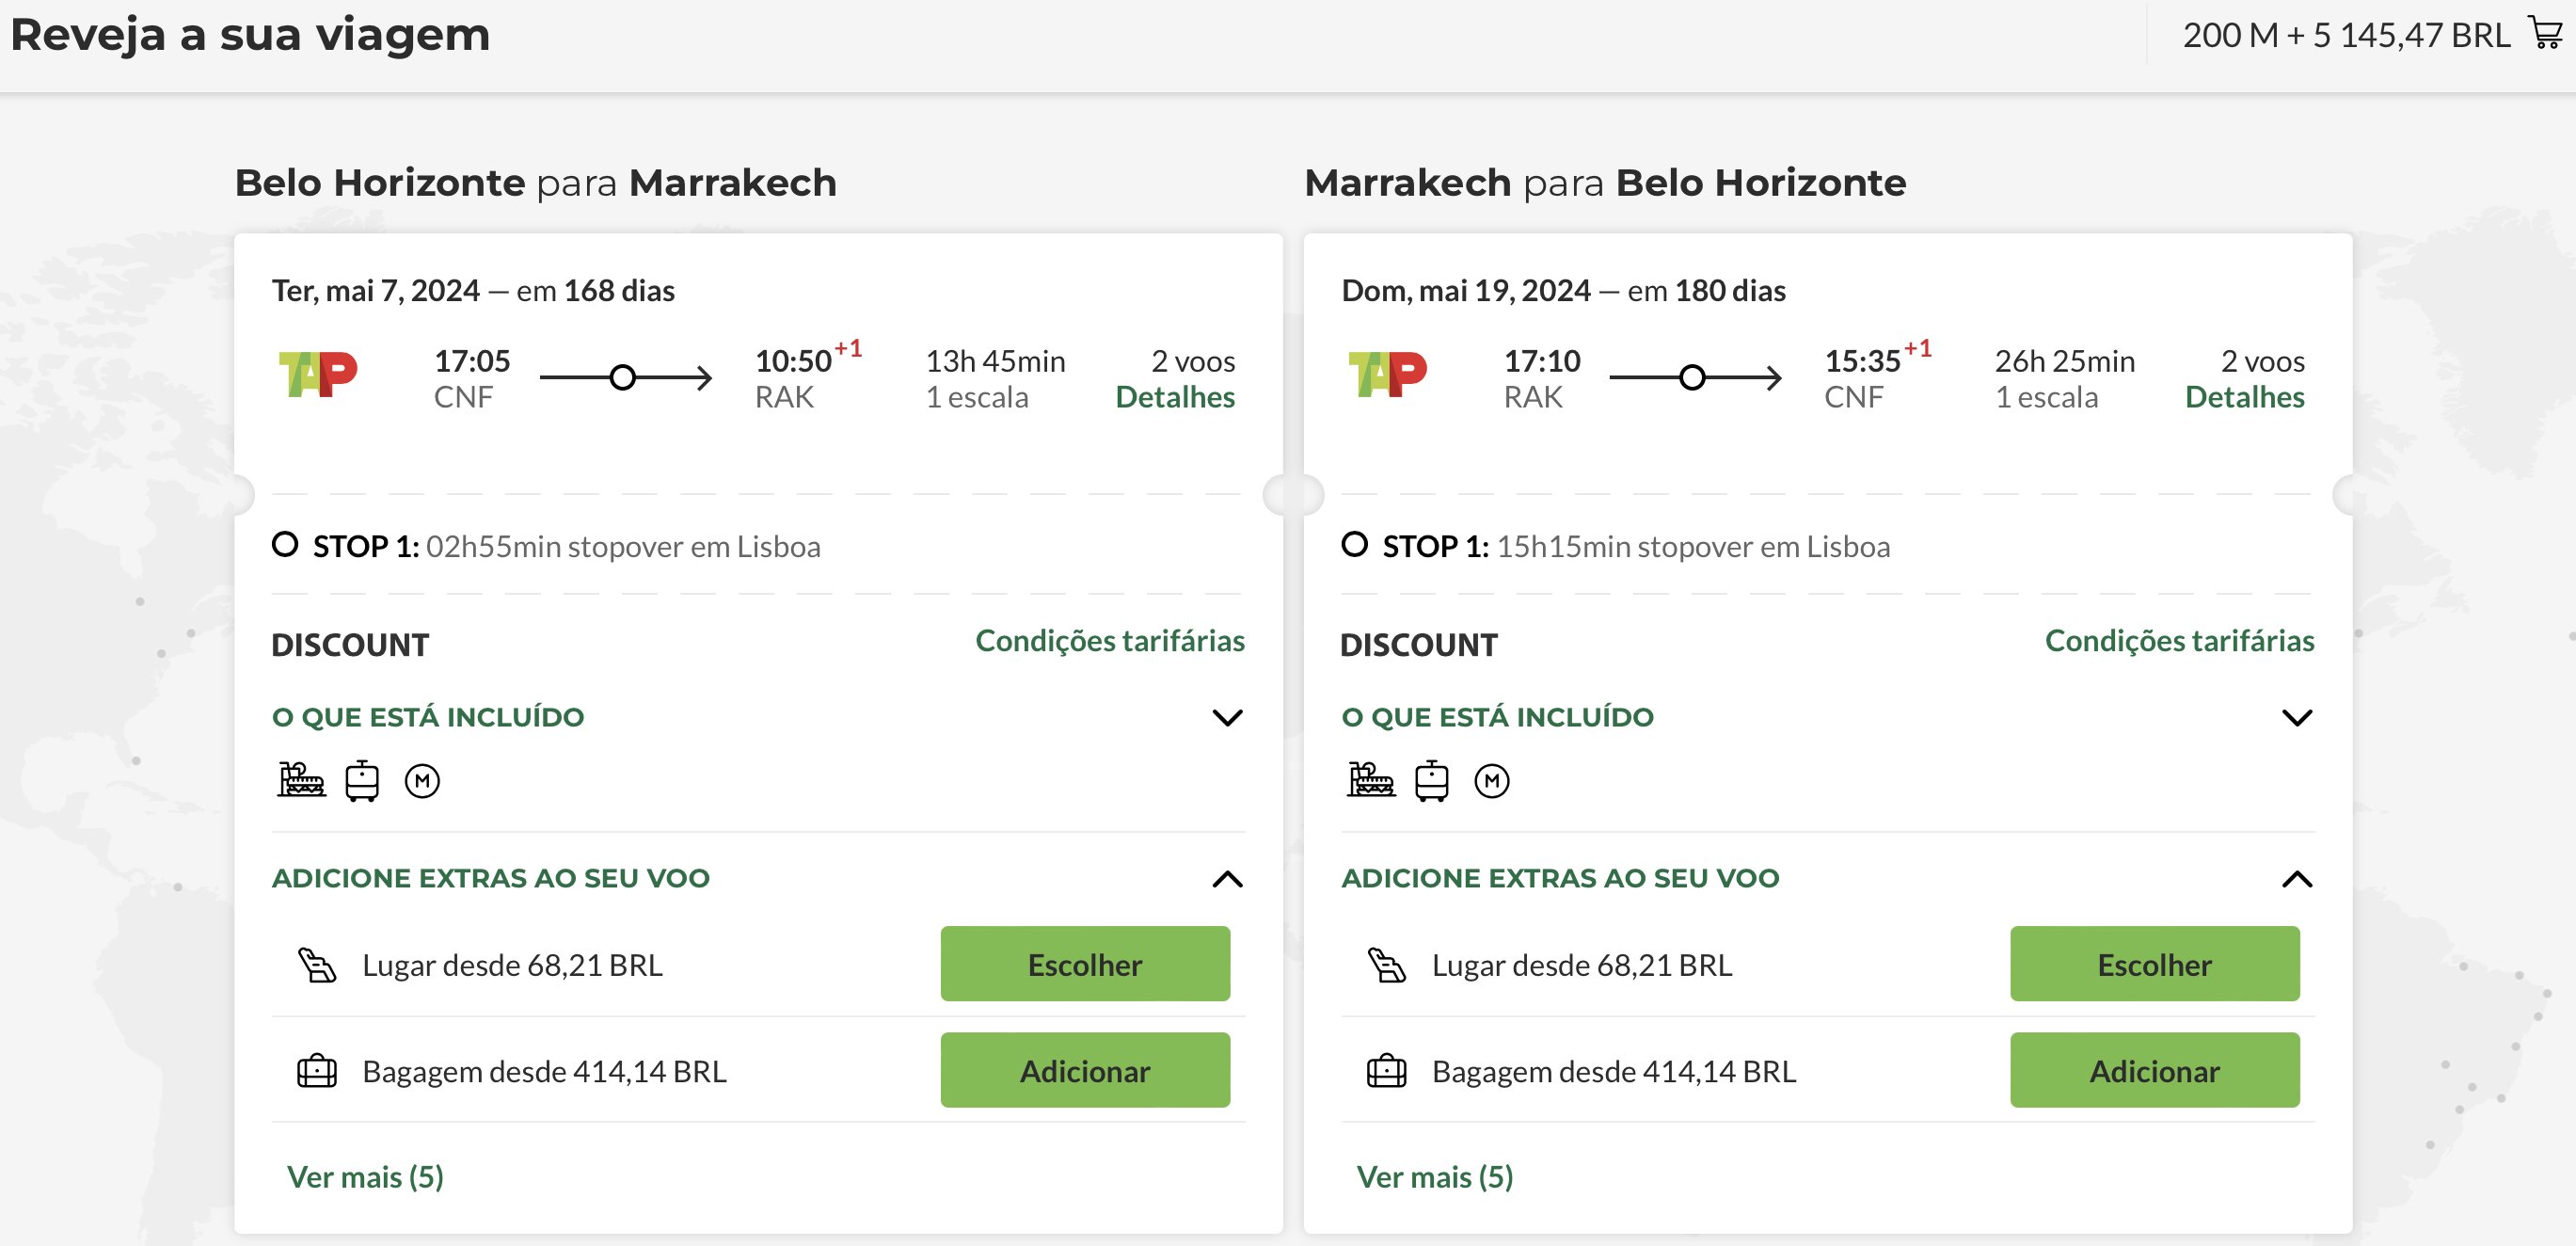Click TAP logo on outbound flight
Image resolution: width=2576 pixels, height=1246 pixels.
click(317, 375)
